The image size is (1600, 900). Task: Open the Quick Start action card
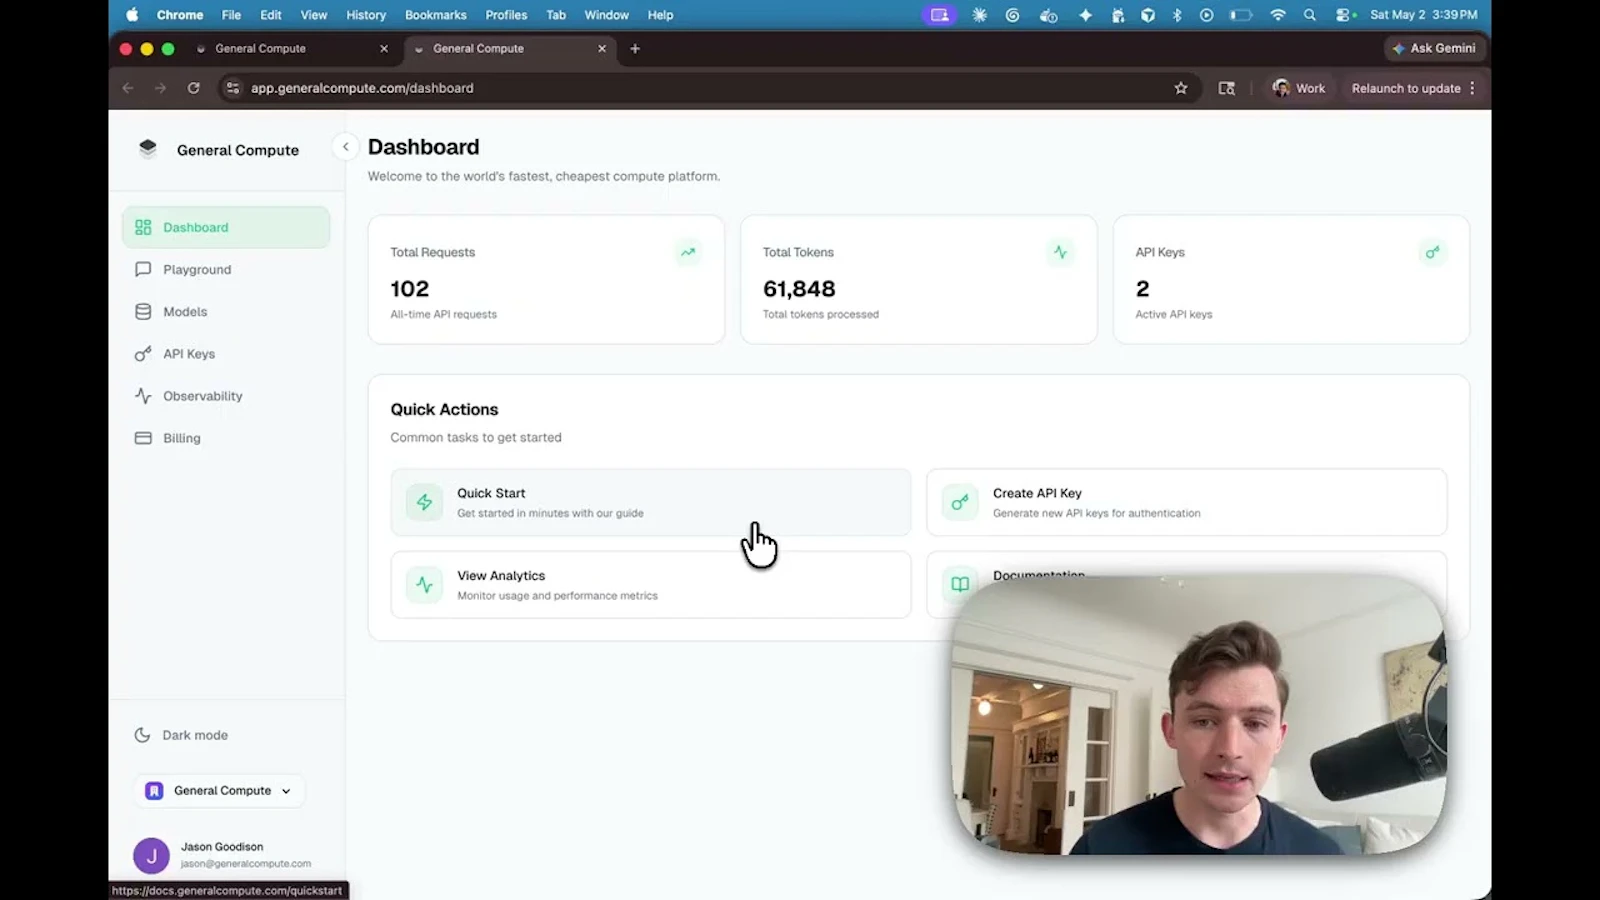pyautogui.click(x=651, y=502)
